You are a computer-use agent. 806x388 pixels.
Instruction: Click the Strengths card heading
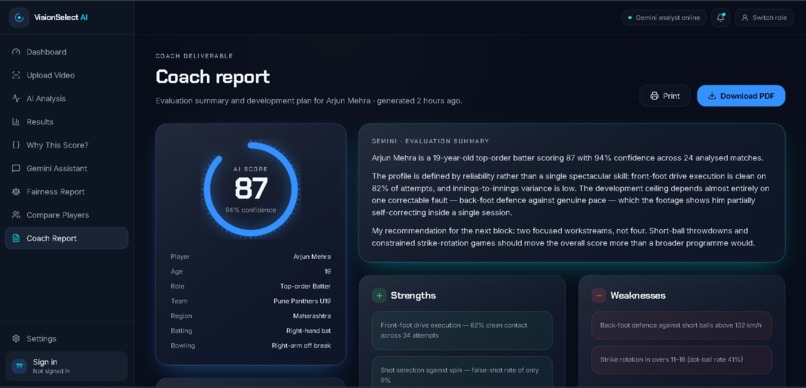(x=413, y=295)
